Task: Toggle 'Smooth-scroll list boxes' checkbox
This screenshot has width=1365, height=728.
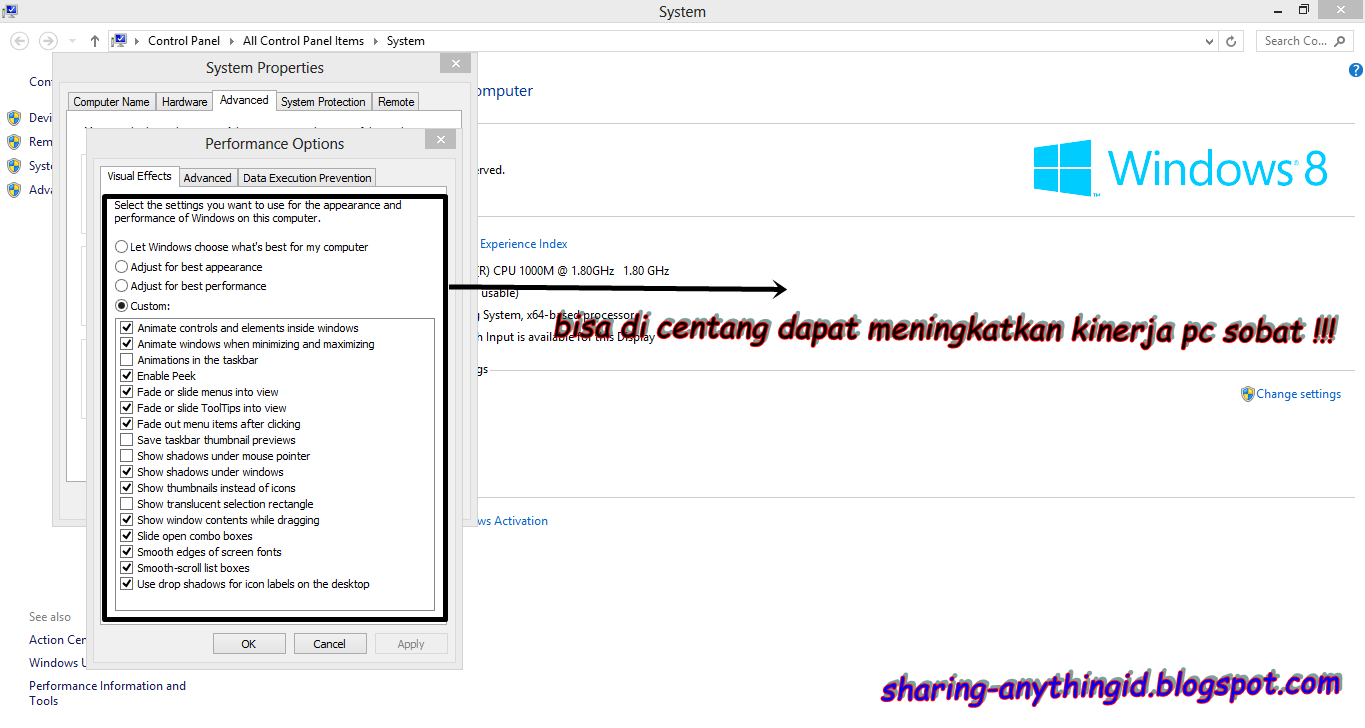Action: click(x=126, y=568)
